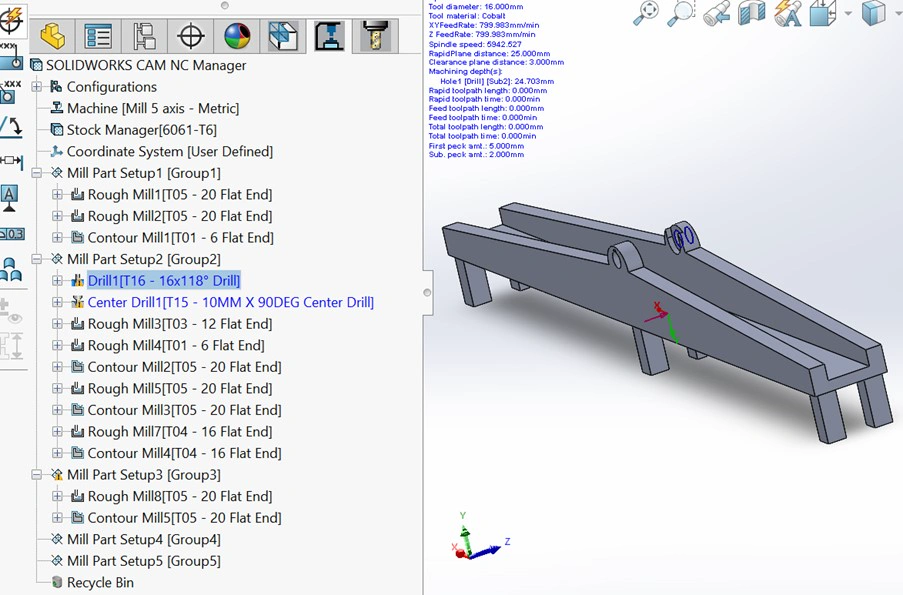Expand Rough Mill1[T05 - 20 Flat End]
Viewport: 903px width, 595px height.
[58, 195]
